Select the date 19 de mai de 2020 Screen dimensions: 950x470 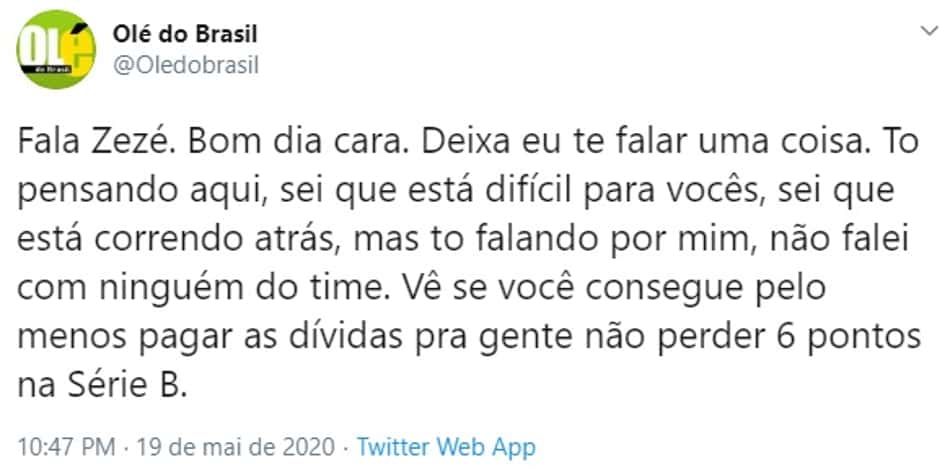pyautogui.click(x=236, y=448)
